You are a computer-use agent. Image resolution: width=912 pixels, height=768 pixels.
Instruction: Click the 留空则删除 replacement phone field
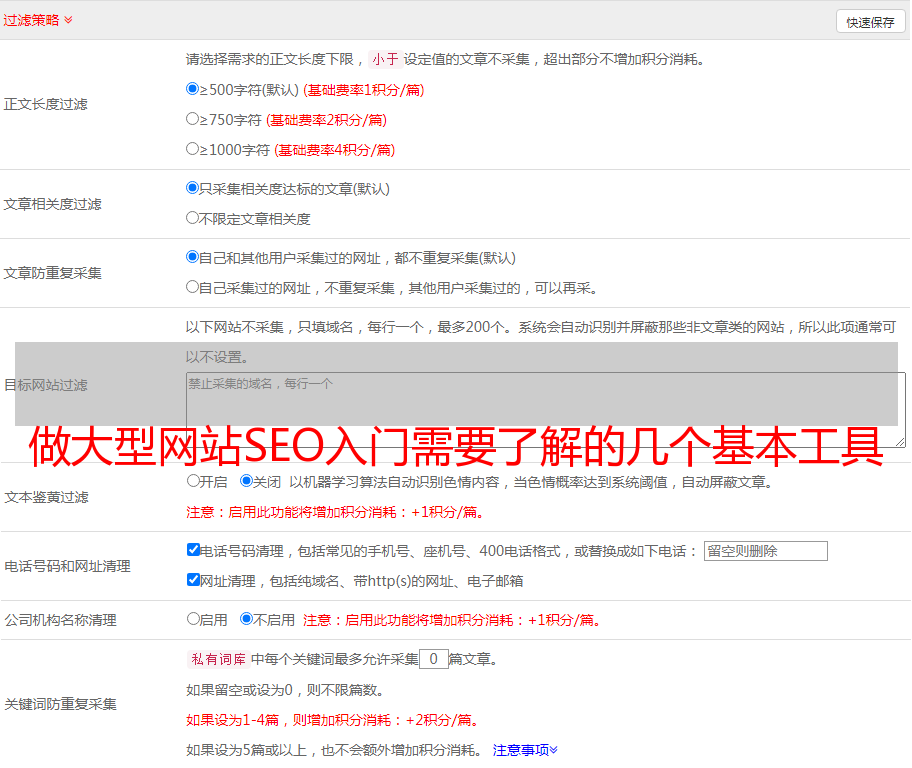coord(765,551)
